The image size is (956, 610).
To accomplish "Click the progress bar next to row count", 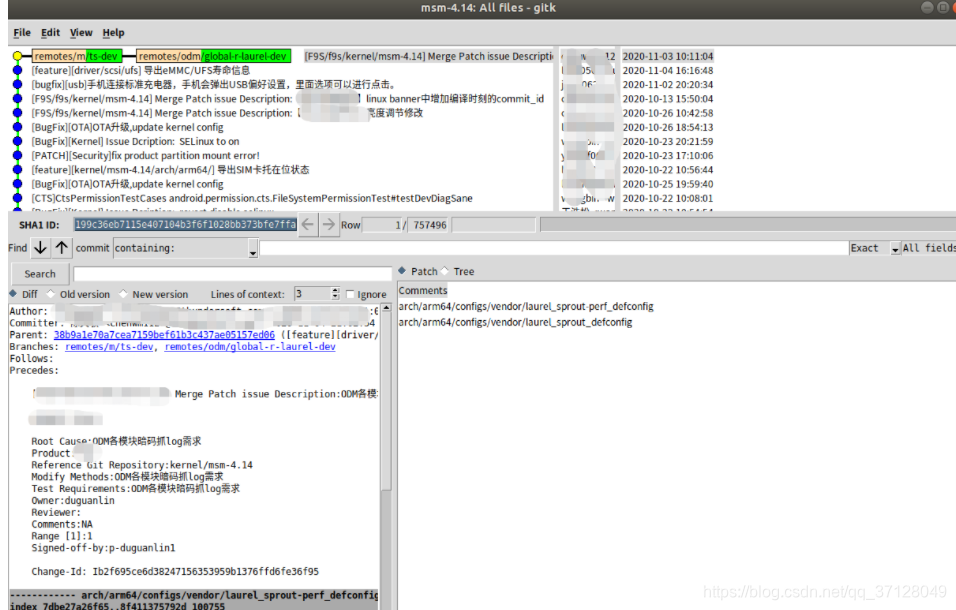I will tap(747, 225).
